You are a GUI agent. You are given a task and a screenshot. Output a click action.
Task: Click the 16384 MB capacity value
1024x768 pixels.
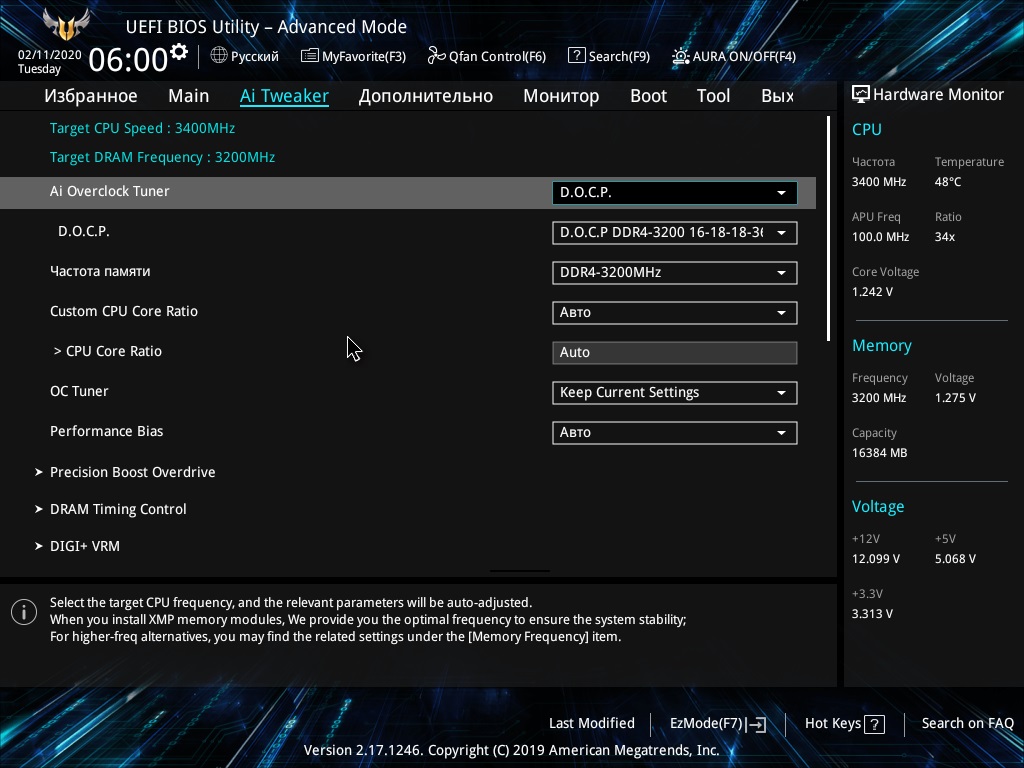pos(880,453)
